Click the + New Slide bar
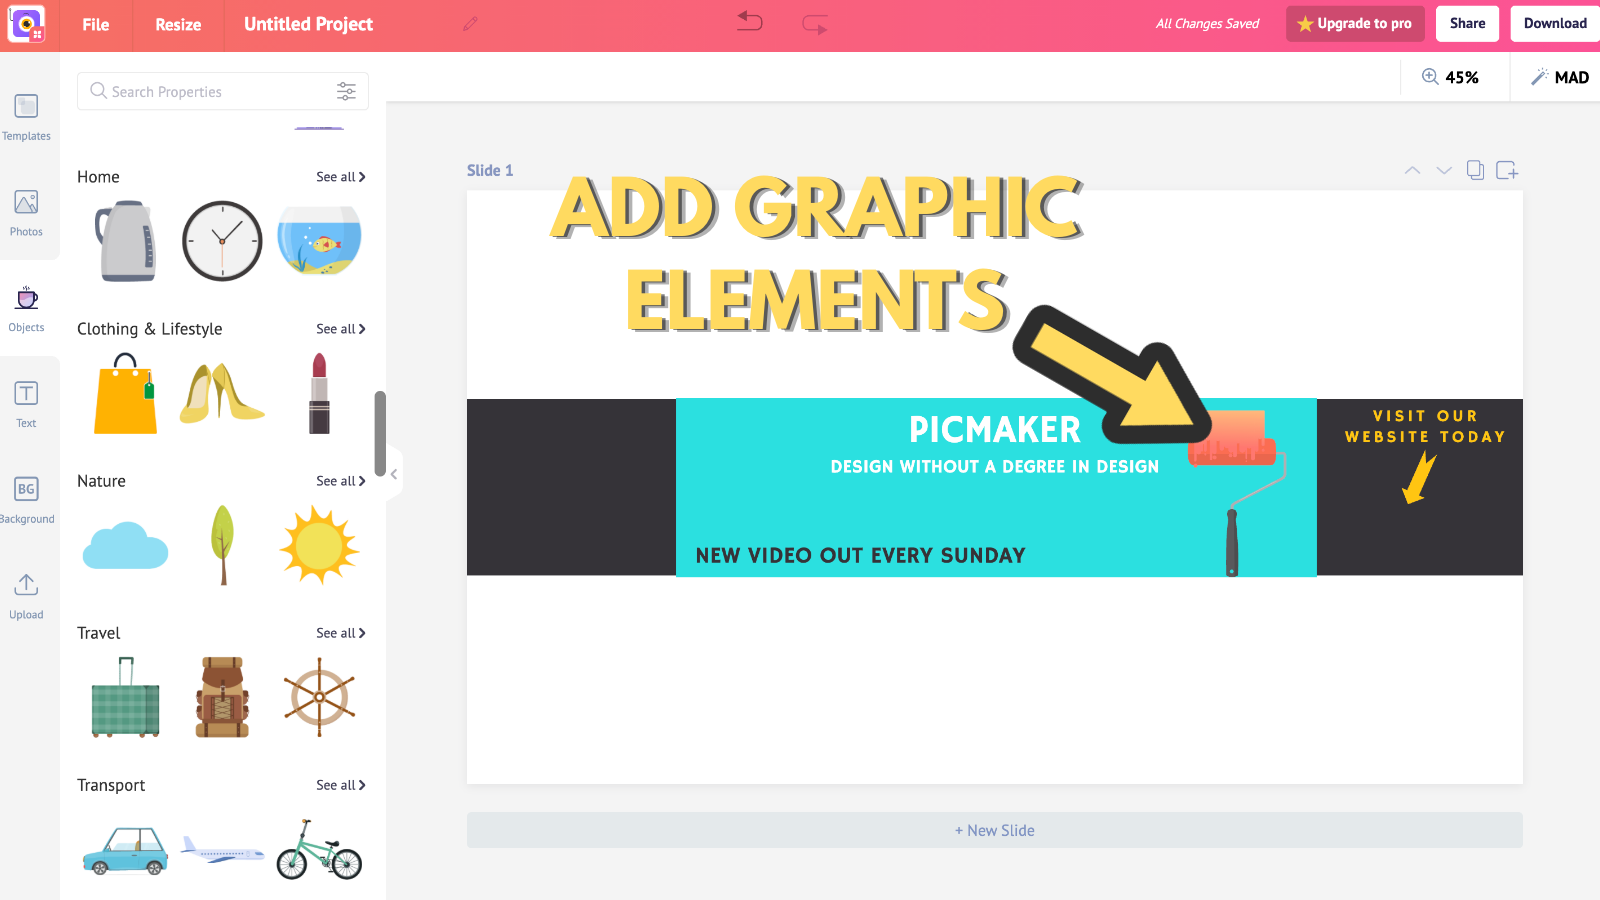 [995, 830]
